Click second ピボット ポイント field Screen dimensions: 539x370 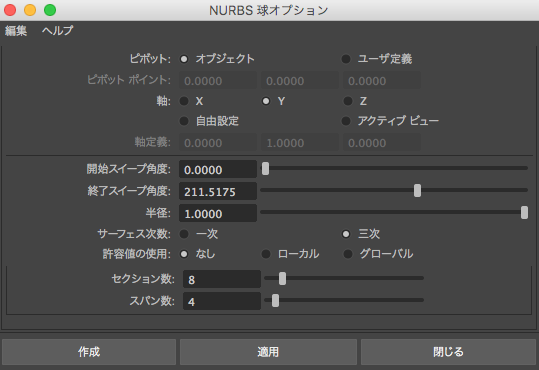pyautogui.click(x=300, y=80)
